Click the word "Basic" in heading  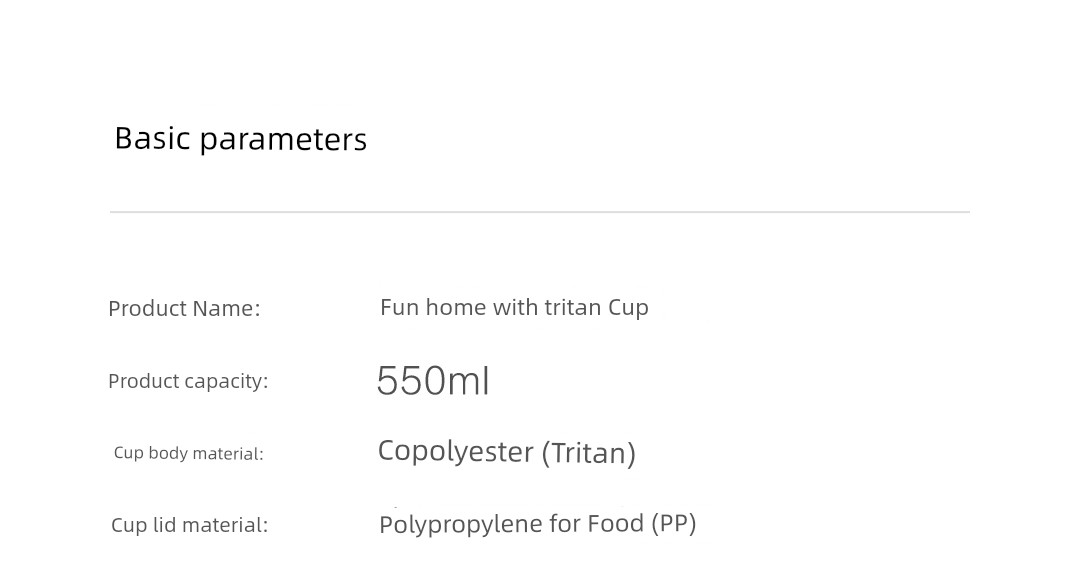coord(152,138)
